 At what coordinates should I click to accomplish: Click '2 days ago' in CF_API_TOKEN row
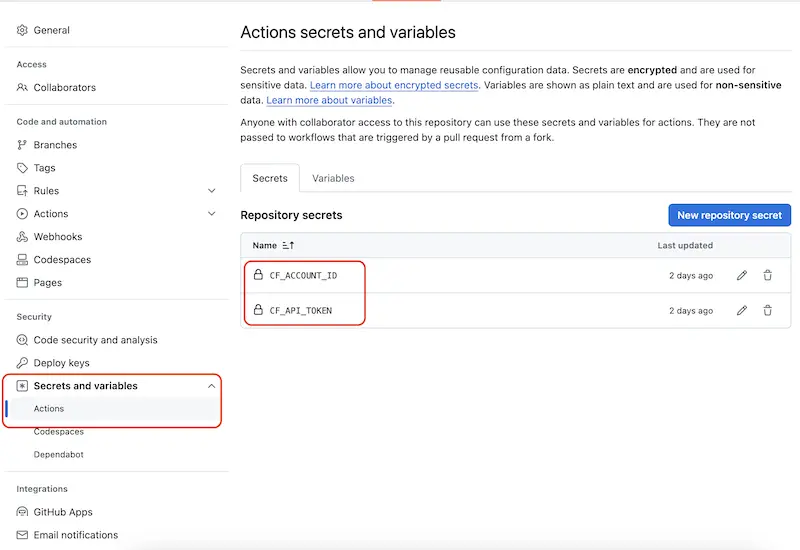[x=691, y=311]
